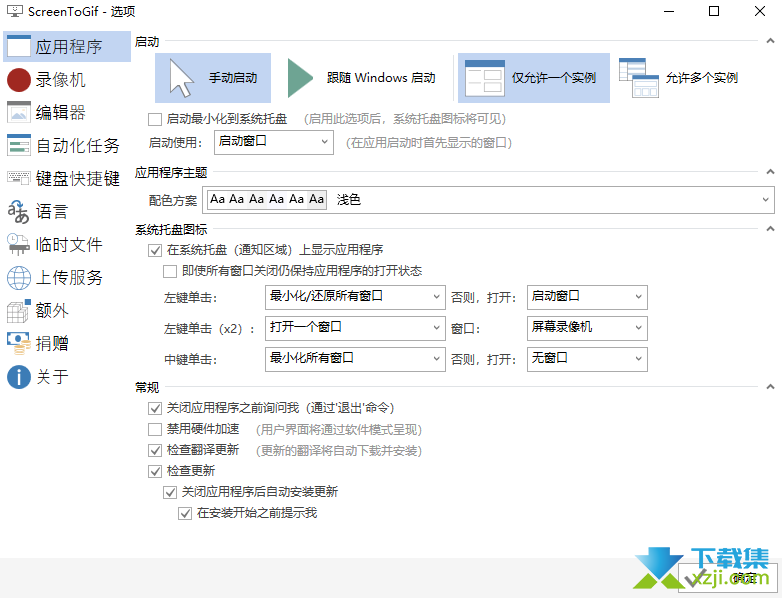Screen dimensions: 782x598
Task: Toggle 在安装开始之前提示我 checkbox
Action: pos(185,513)
